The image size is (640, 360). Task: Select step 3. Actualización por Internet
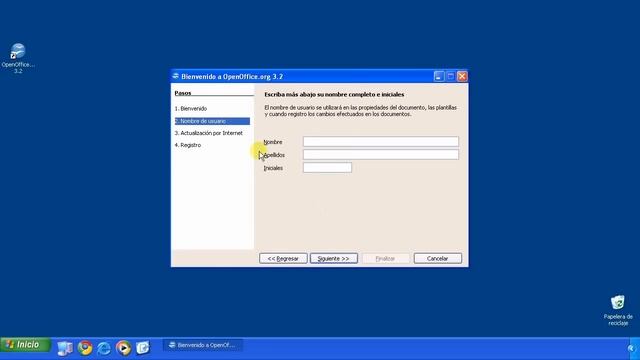point(209,133)
